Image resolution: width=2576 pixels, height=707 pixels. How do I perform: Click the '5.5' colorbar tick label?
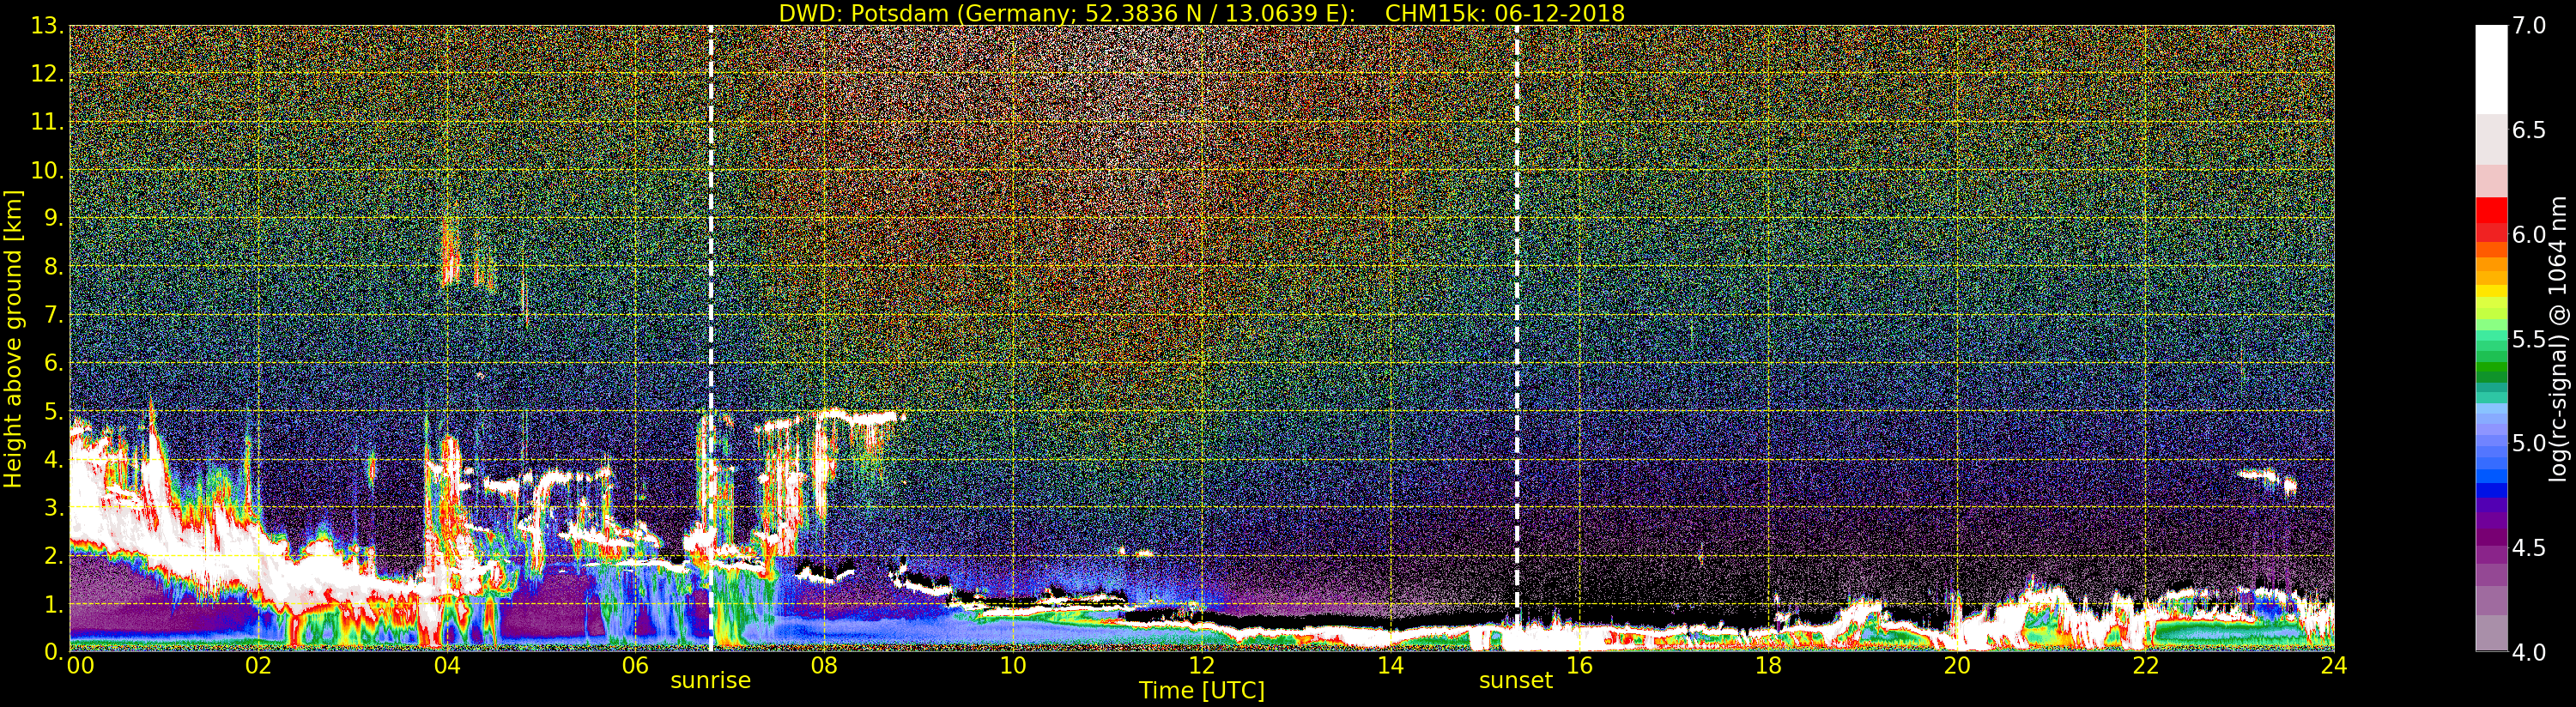2529,339
